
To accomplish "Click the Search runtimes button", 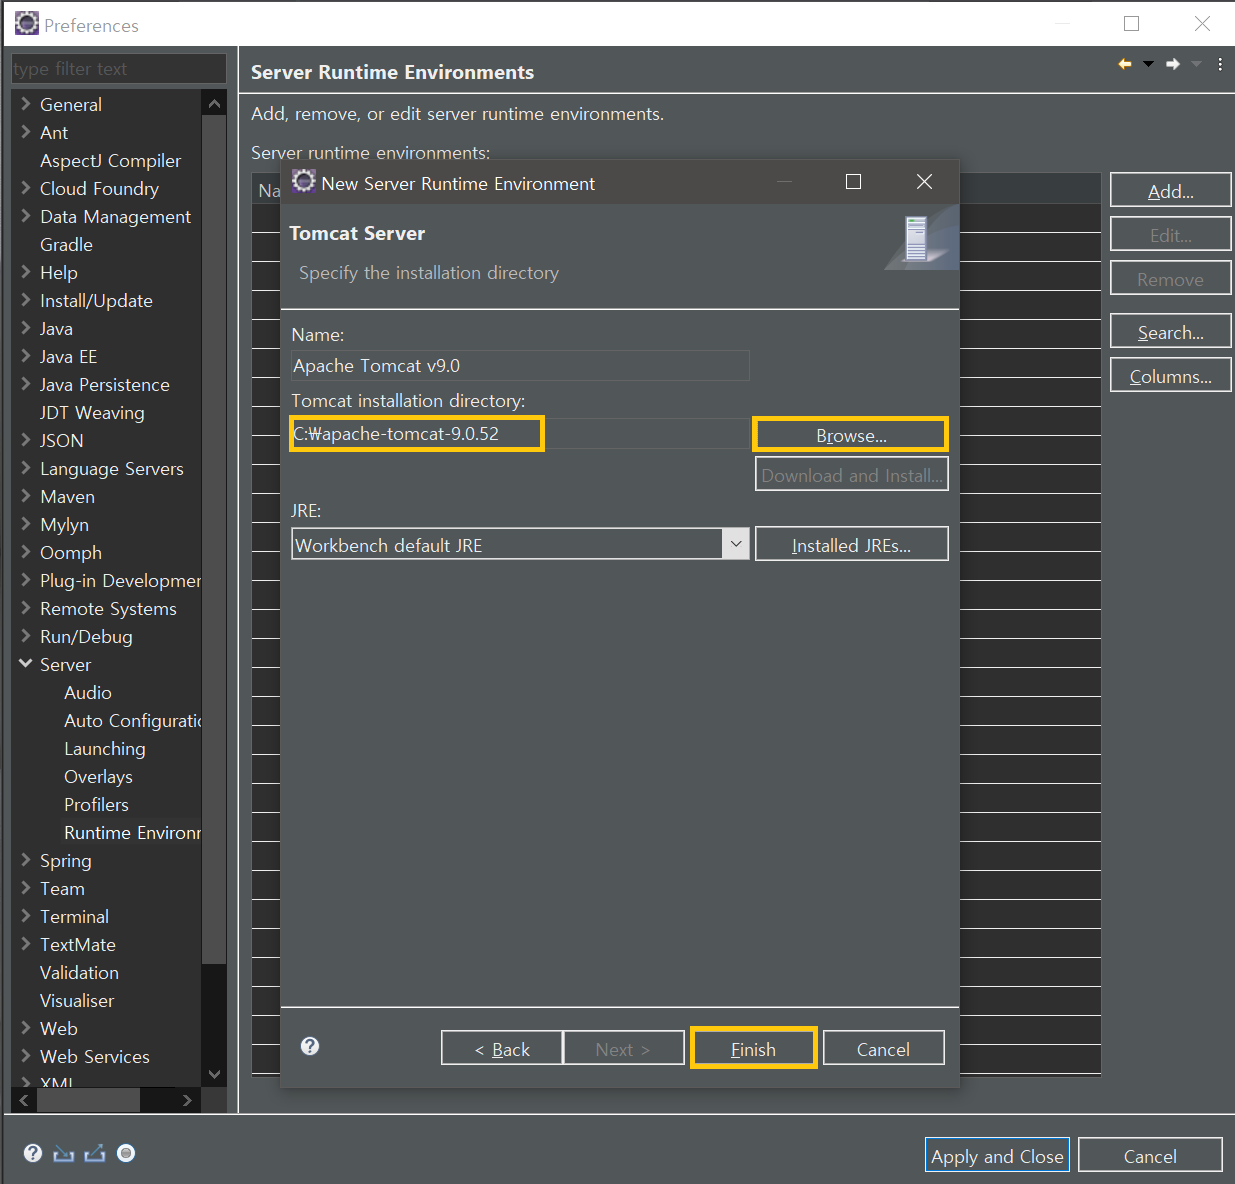I will coord(1170,331).
